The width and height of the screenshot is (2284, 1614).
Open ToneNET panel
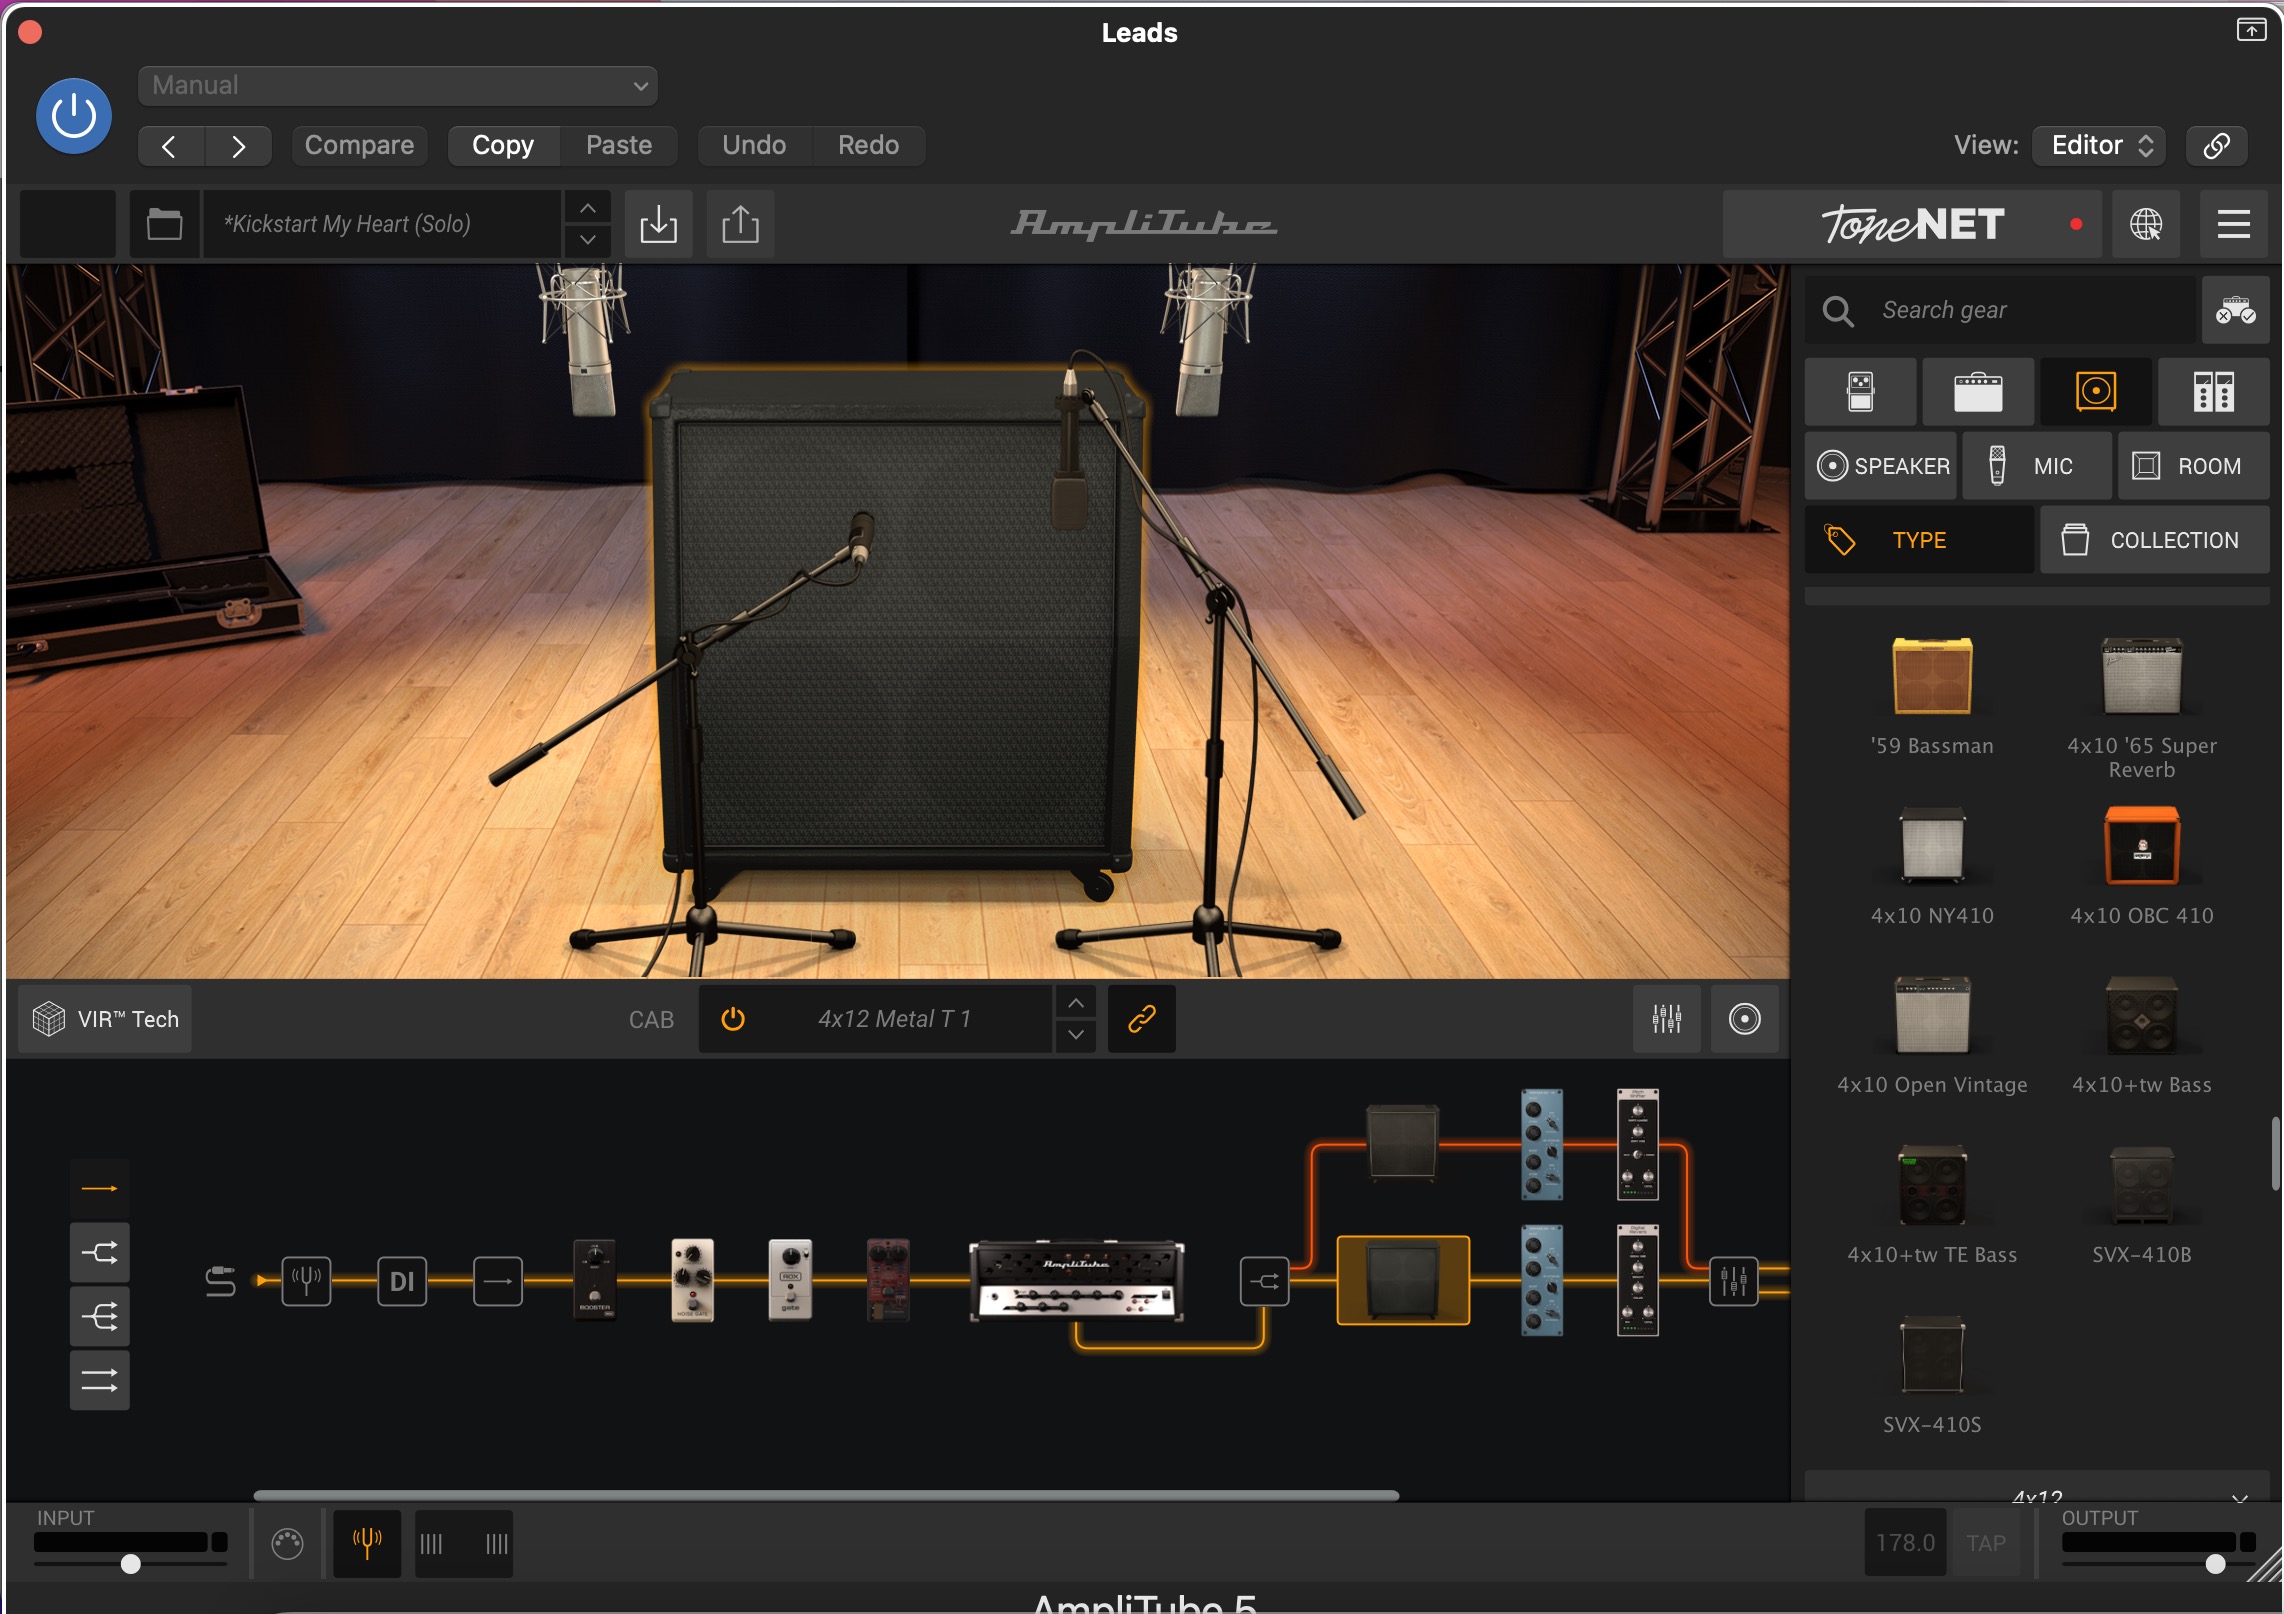pos(1912,224)
